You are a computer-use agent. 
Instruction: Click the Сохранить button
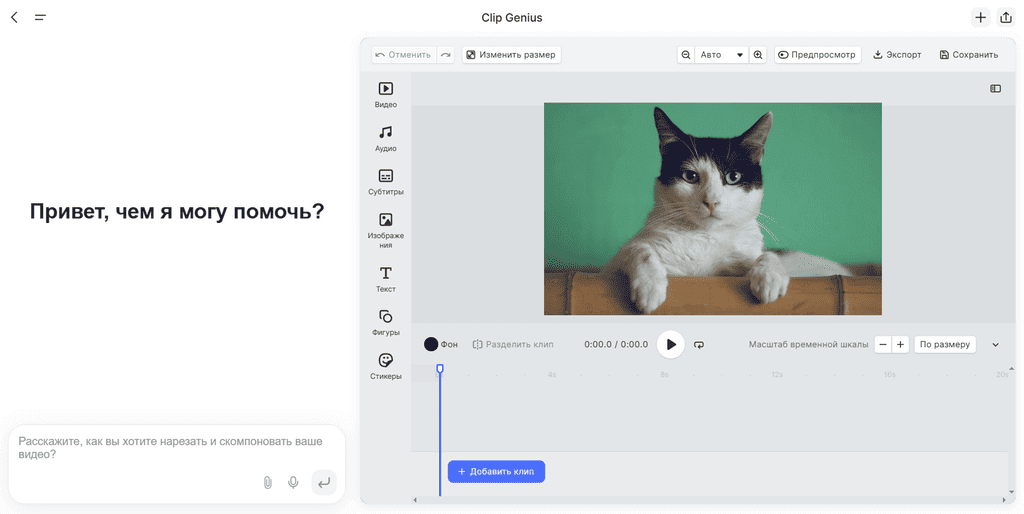tap(969, 55)
